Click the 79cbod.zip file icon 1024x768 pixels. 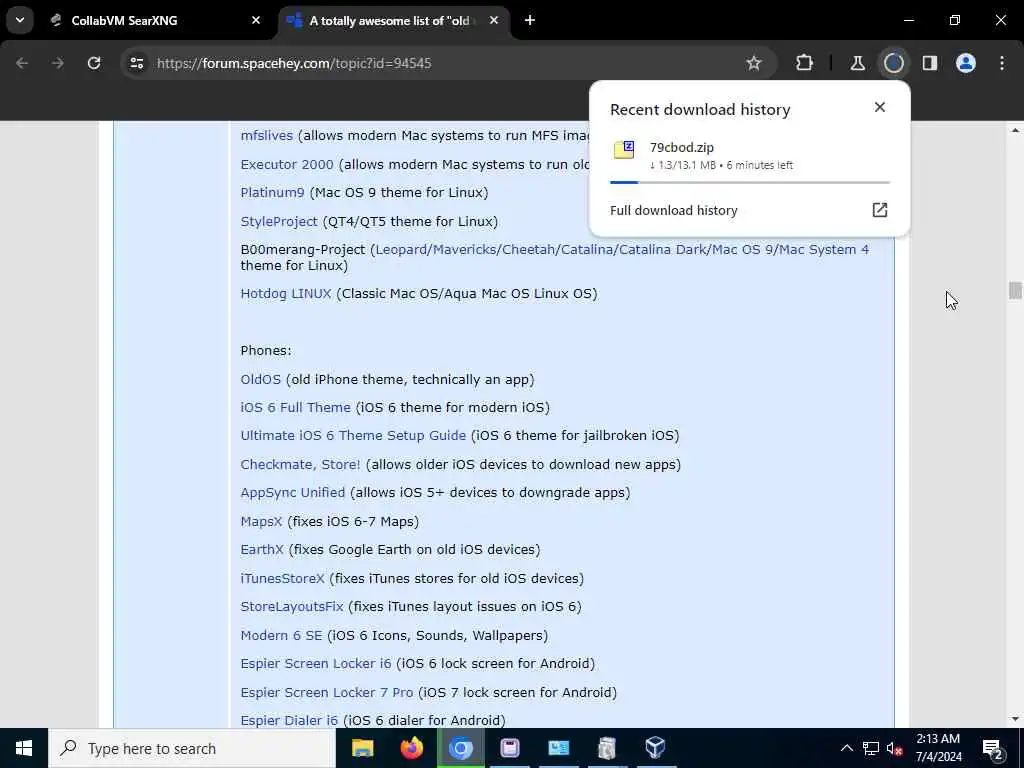coord(624,150)
